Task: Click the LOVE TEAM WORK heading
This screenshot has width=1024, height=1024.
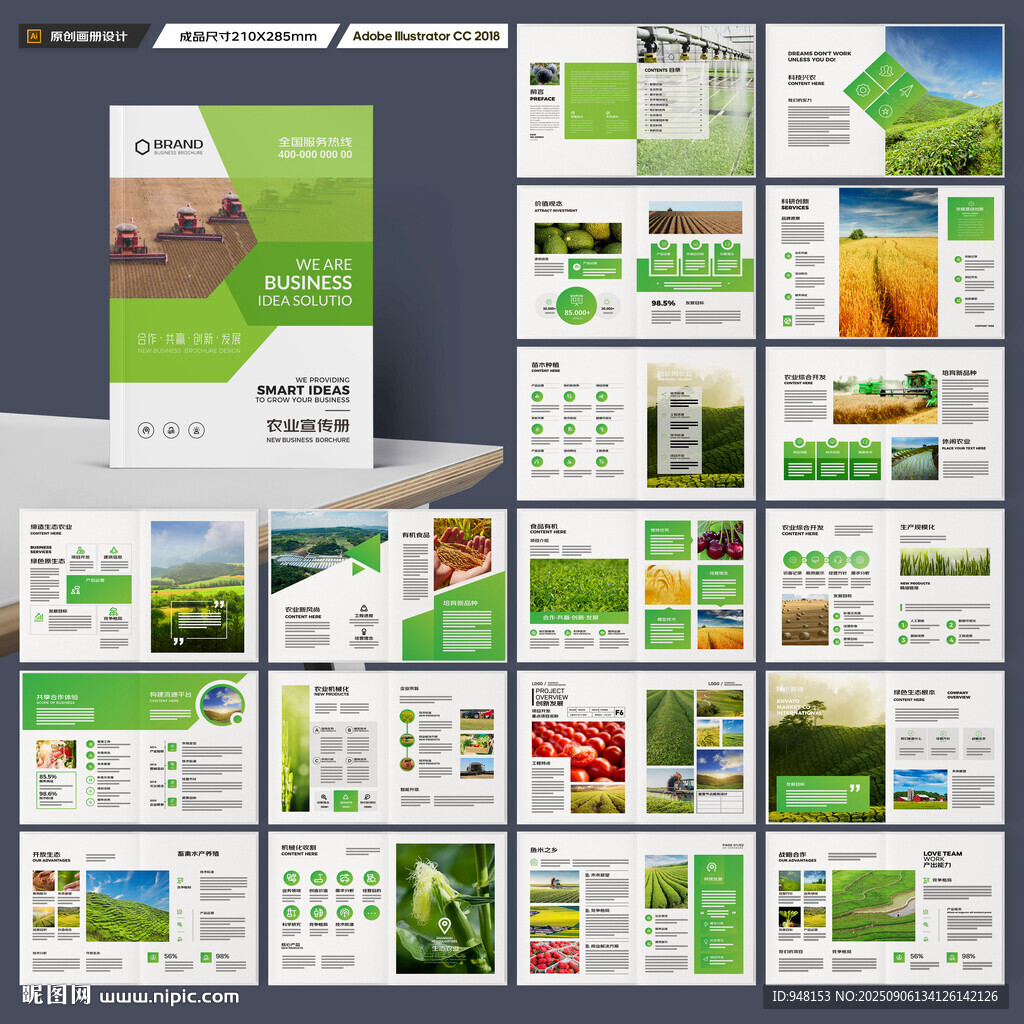Action: pyautogui.click(x=942, y=856)
